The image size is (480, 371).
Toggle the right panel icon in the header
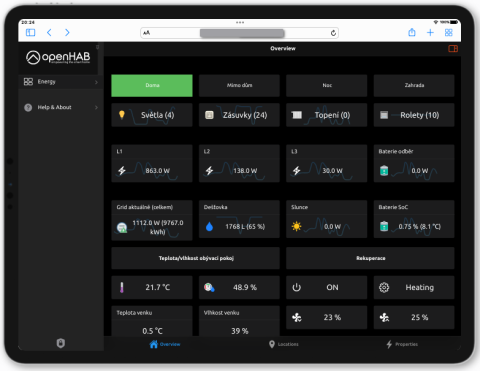point(453,49)
